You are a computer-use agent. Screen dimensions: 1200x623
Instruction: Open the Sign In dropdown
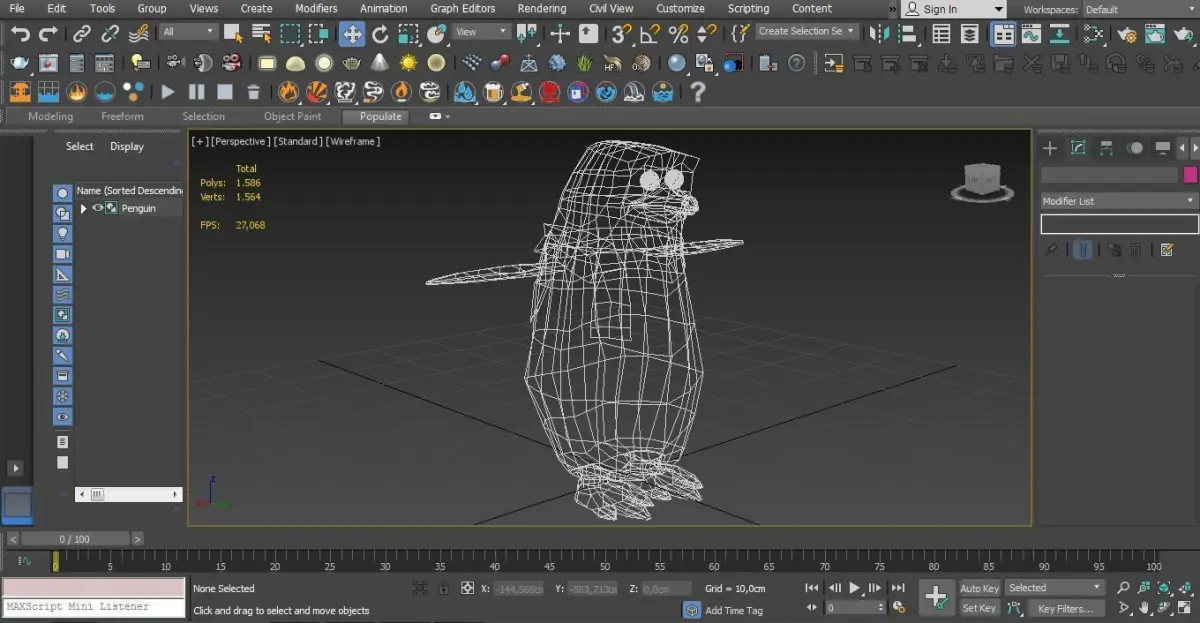click(x=954, y=9)
